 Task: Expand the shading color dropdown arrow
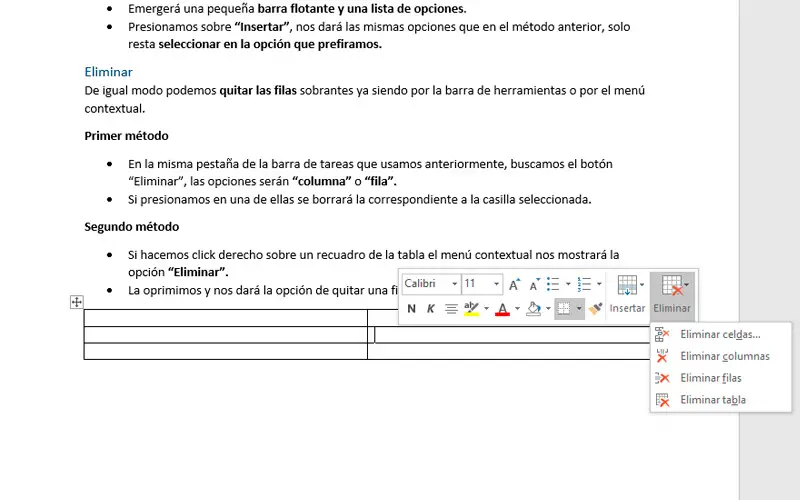click(x=548, y=309)
